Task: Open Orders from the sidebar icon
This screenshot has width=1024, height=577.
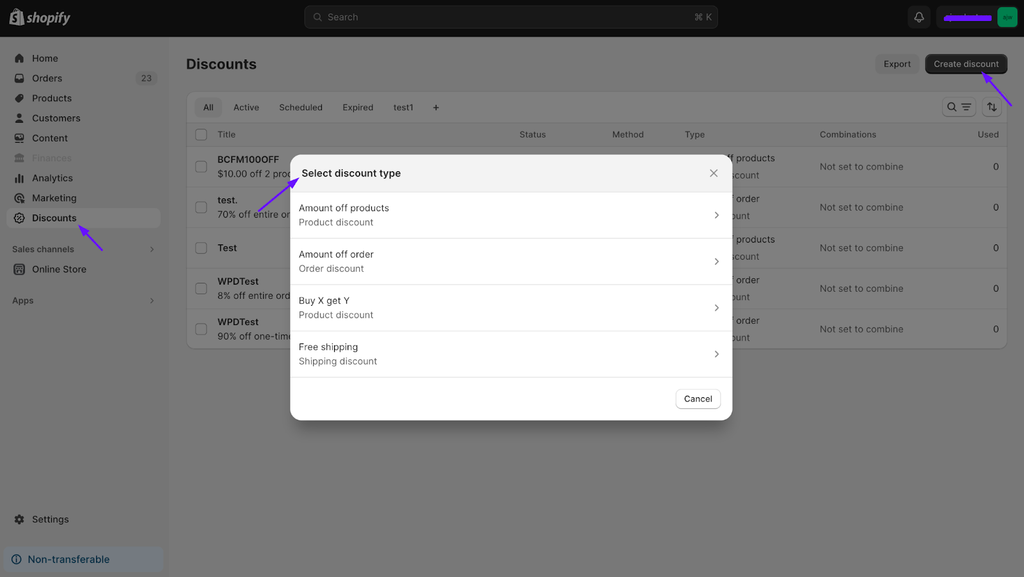Action: pos(19,78)
